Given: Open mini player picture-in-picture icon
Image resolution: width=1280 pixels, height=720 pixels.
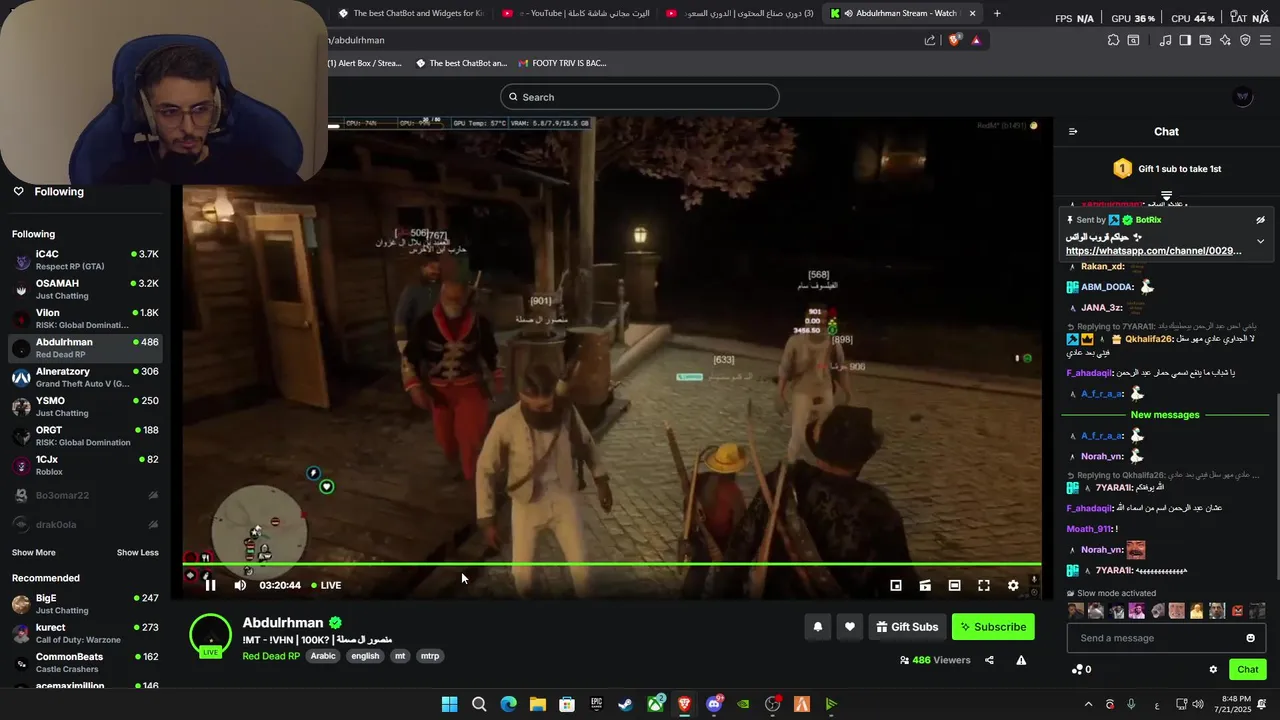Looking at the screenshot, I should pos(896,585).
